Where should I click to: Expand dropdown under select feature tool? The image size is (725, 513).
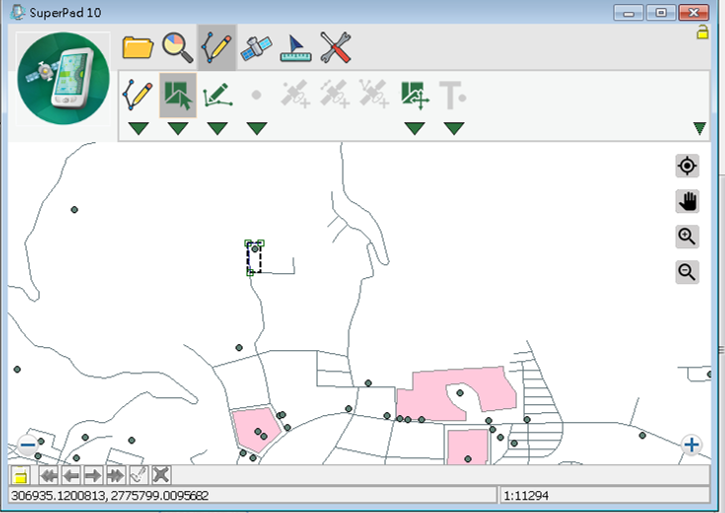(x=178, y=128)
